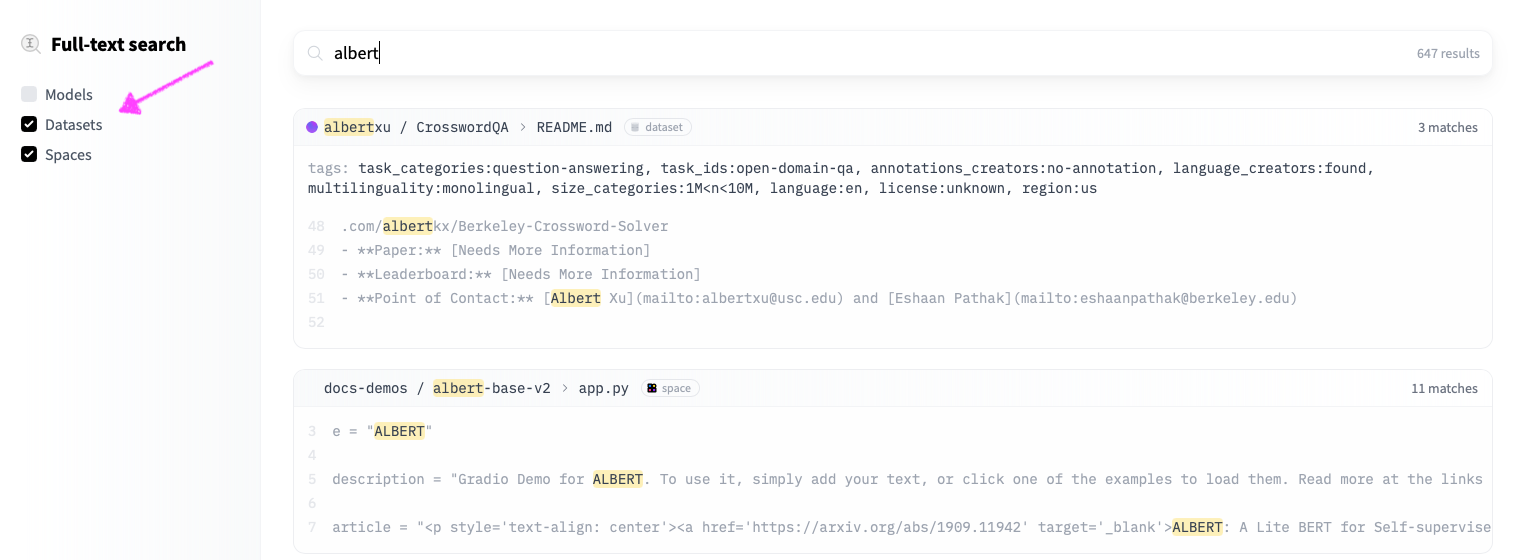Click the purple albertxu avatar dot

312,127
